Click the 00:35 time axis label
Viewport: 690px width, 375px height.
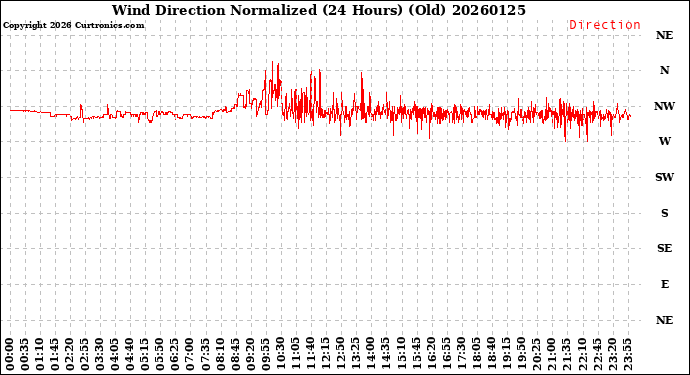25,355
